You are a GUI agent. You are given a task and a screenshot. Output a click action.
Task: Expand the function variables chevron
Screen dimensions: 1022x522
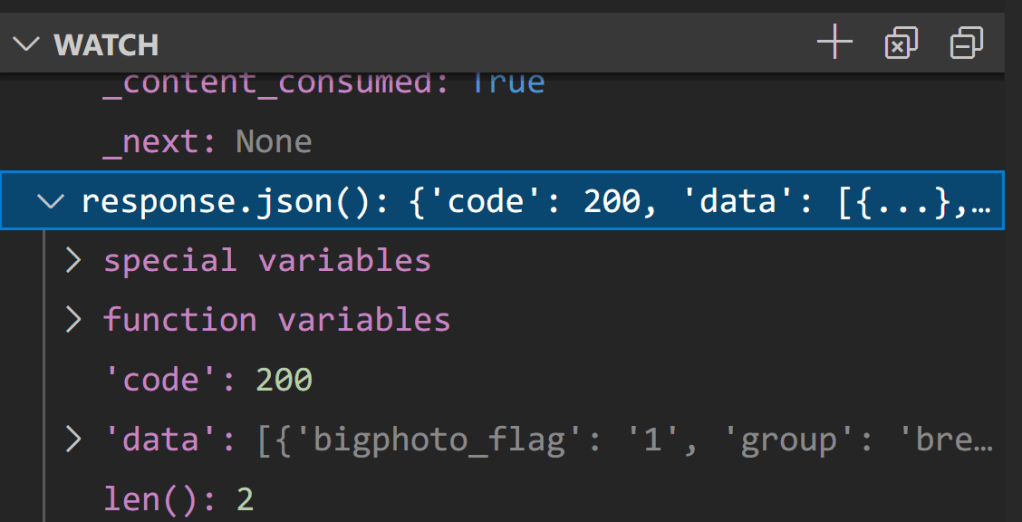click(73, 320)
